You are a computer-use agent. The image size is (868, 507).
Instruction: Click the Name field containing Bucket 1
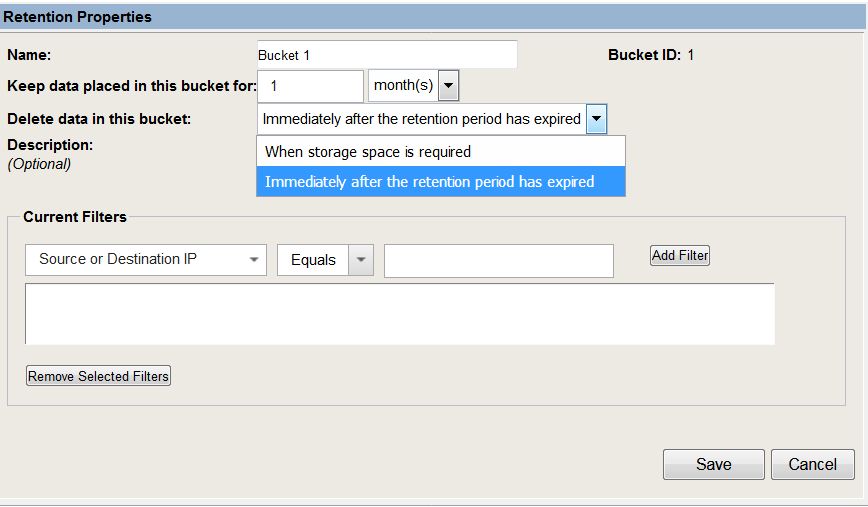coord(387,55)
